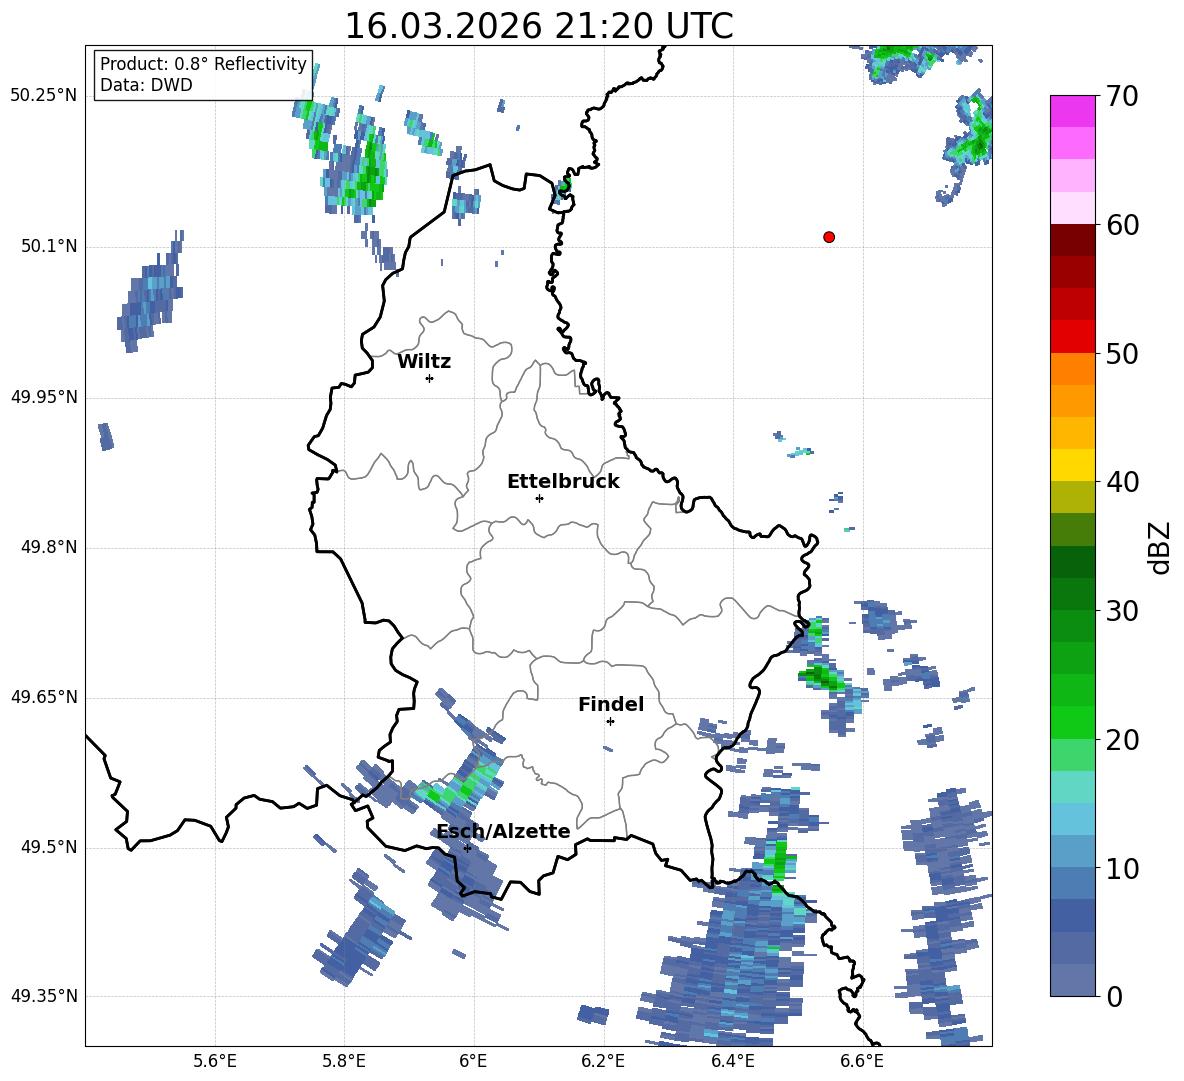Click the 6.2°E longitude label

pyautogui.click(x=603, y=1061)
